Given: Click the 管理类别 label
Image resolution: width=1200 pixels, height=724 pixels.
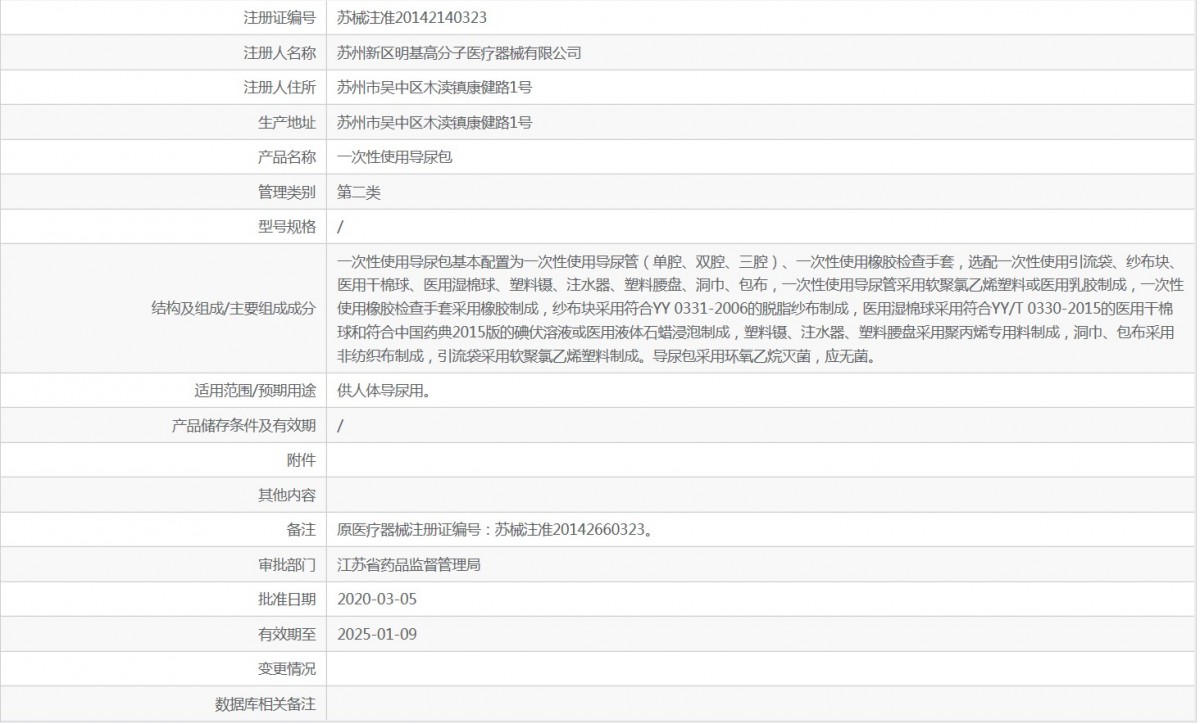Looking at the screenshot, I should click(x=286, y=192).
